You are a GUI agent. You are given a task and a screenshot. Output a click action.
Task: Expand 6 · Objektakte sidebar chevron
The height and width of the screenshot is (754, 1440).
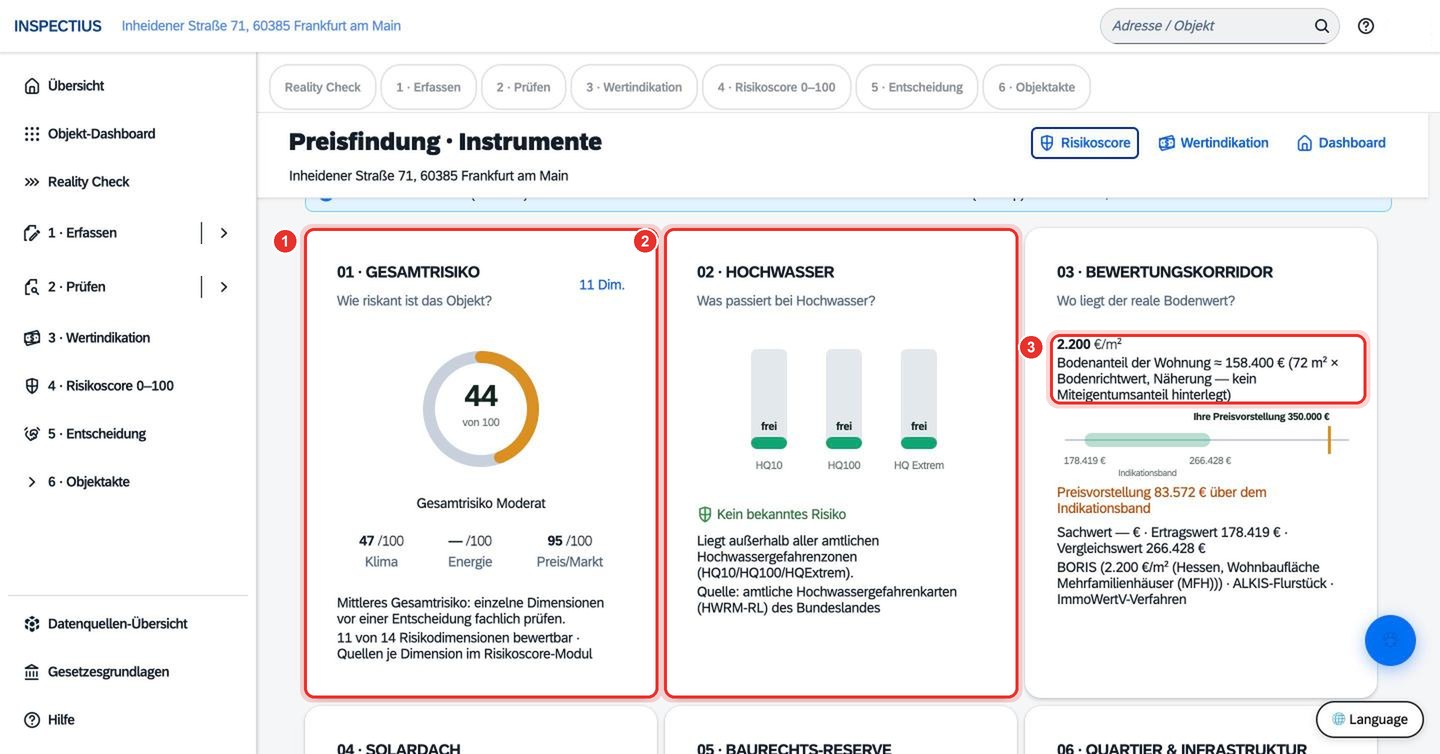(x=32, y=482)
